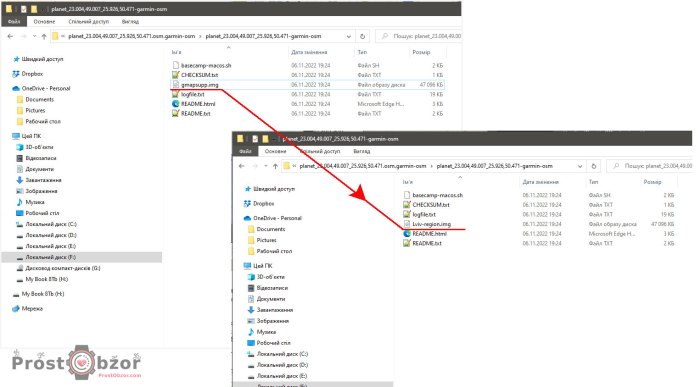The height and width of the screenshot is (387, 700).
Task: Open Основне tab in front window
Action: click(275, 151)
